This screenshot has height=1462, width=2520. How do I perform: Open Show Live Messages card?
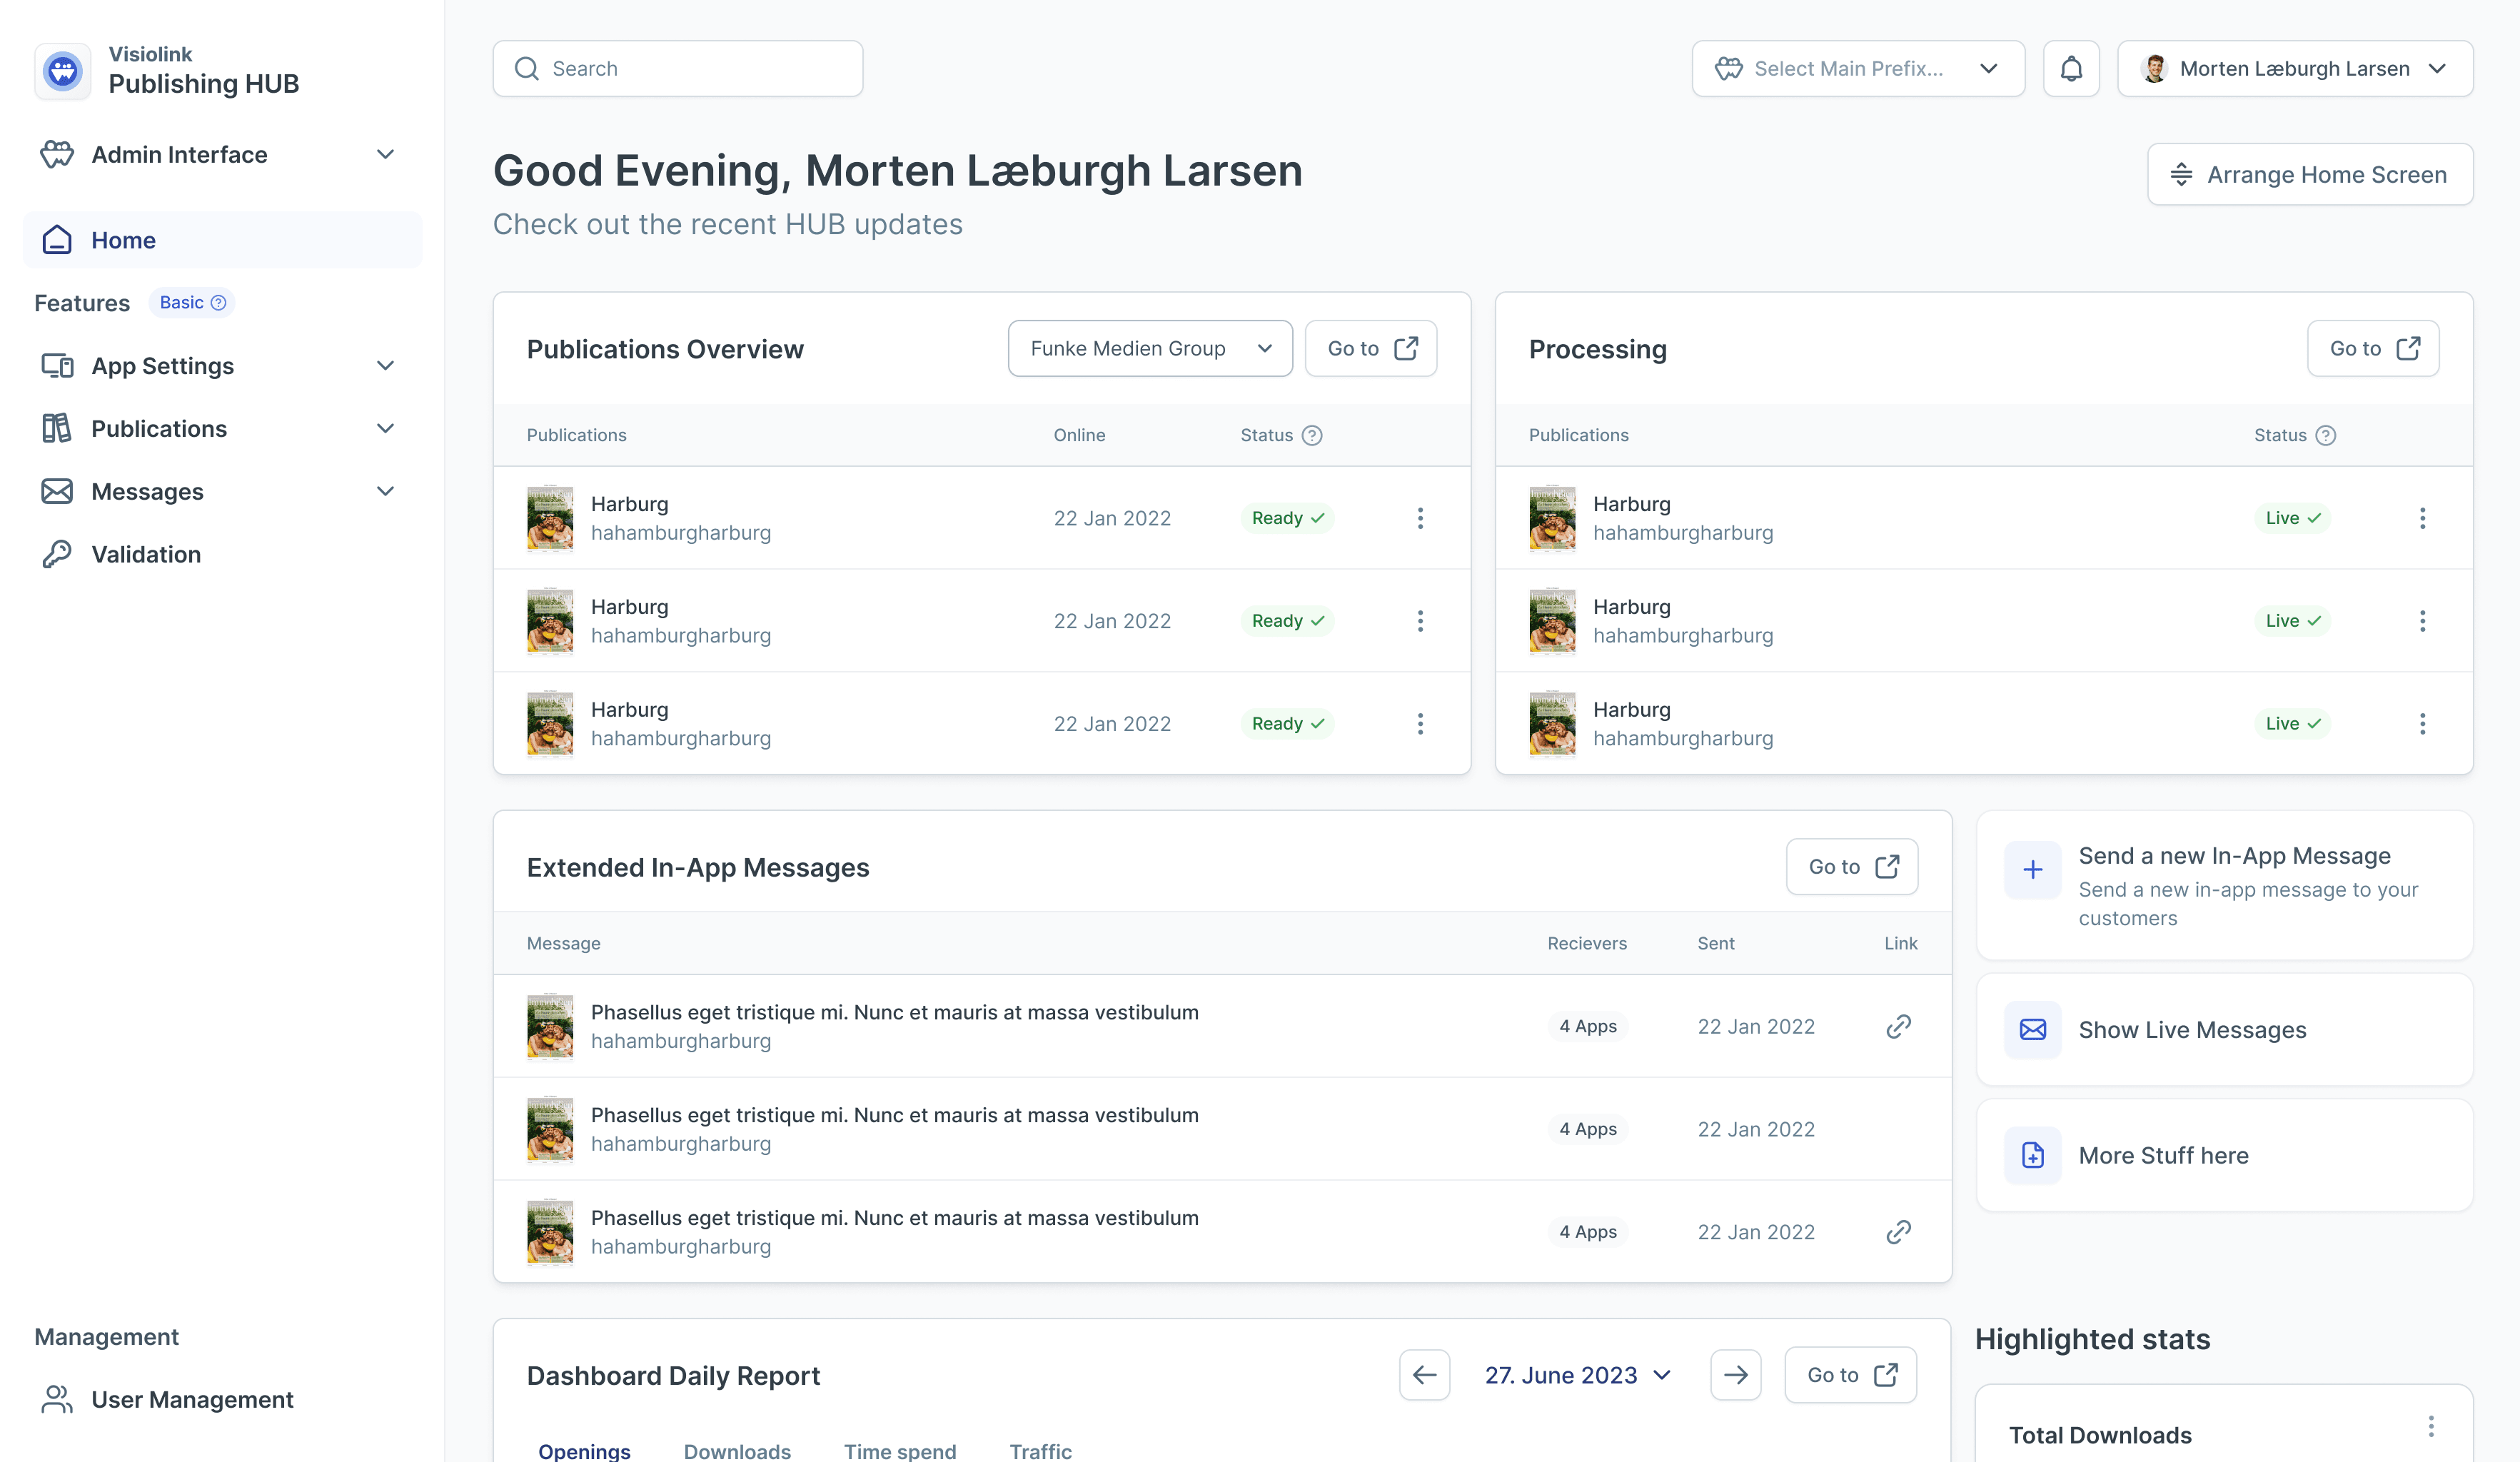(x=2224, y=1030)
